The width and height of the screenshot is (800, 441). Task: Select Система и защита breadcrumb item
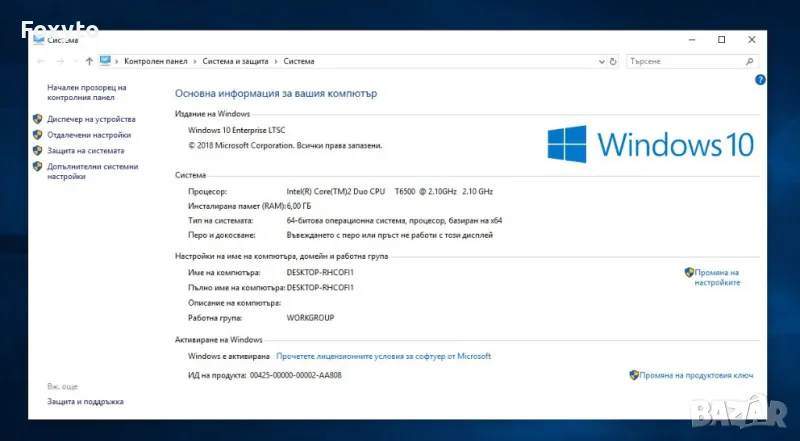click(x=235, y=61)
